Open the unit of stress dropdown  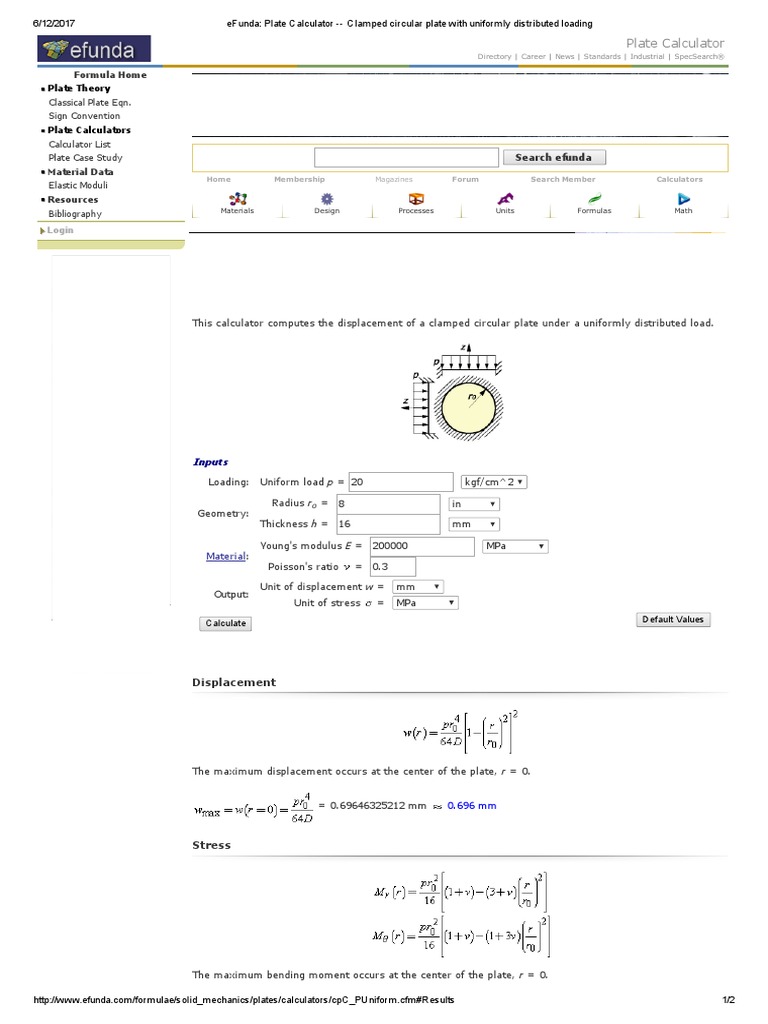425,603
